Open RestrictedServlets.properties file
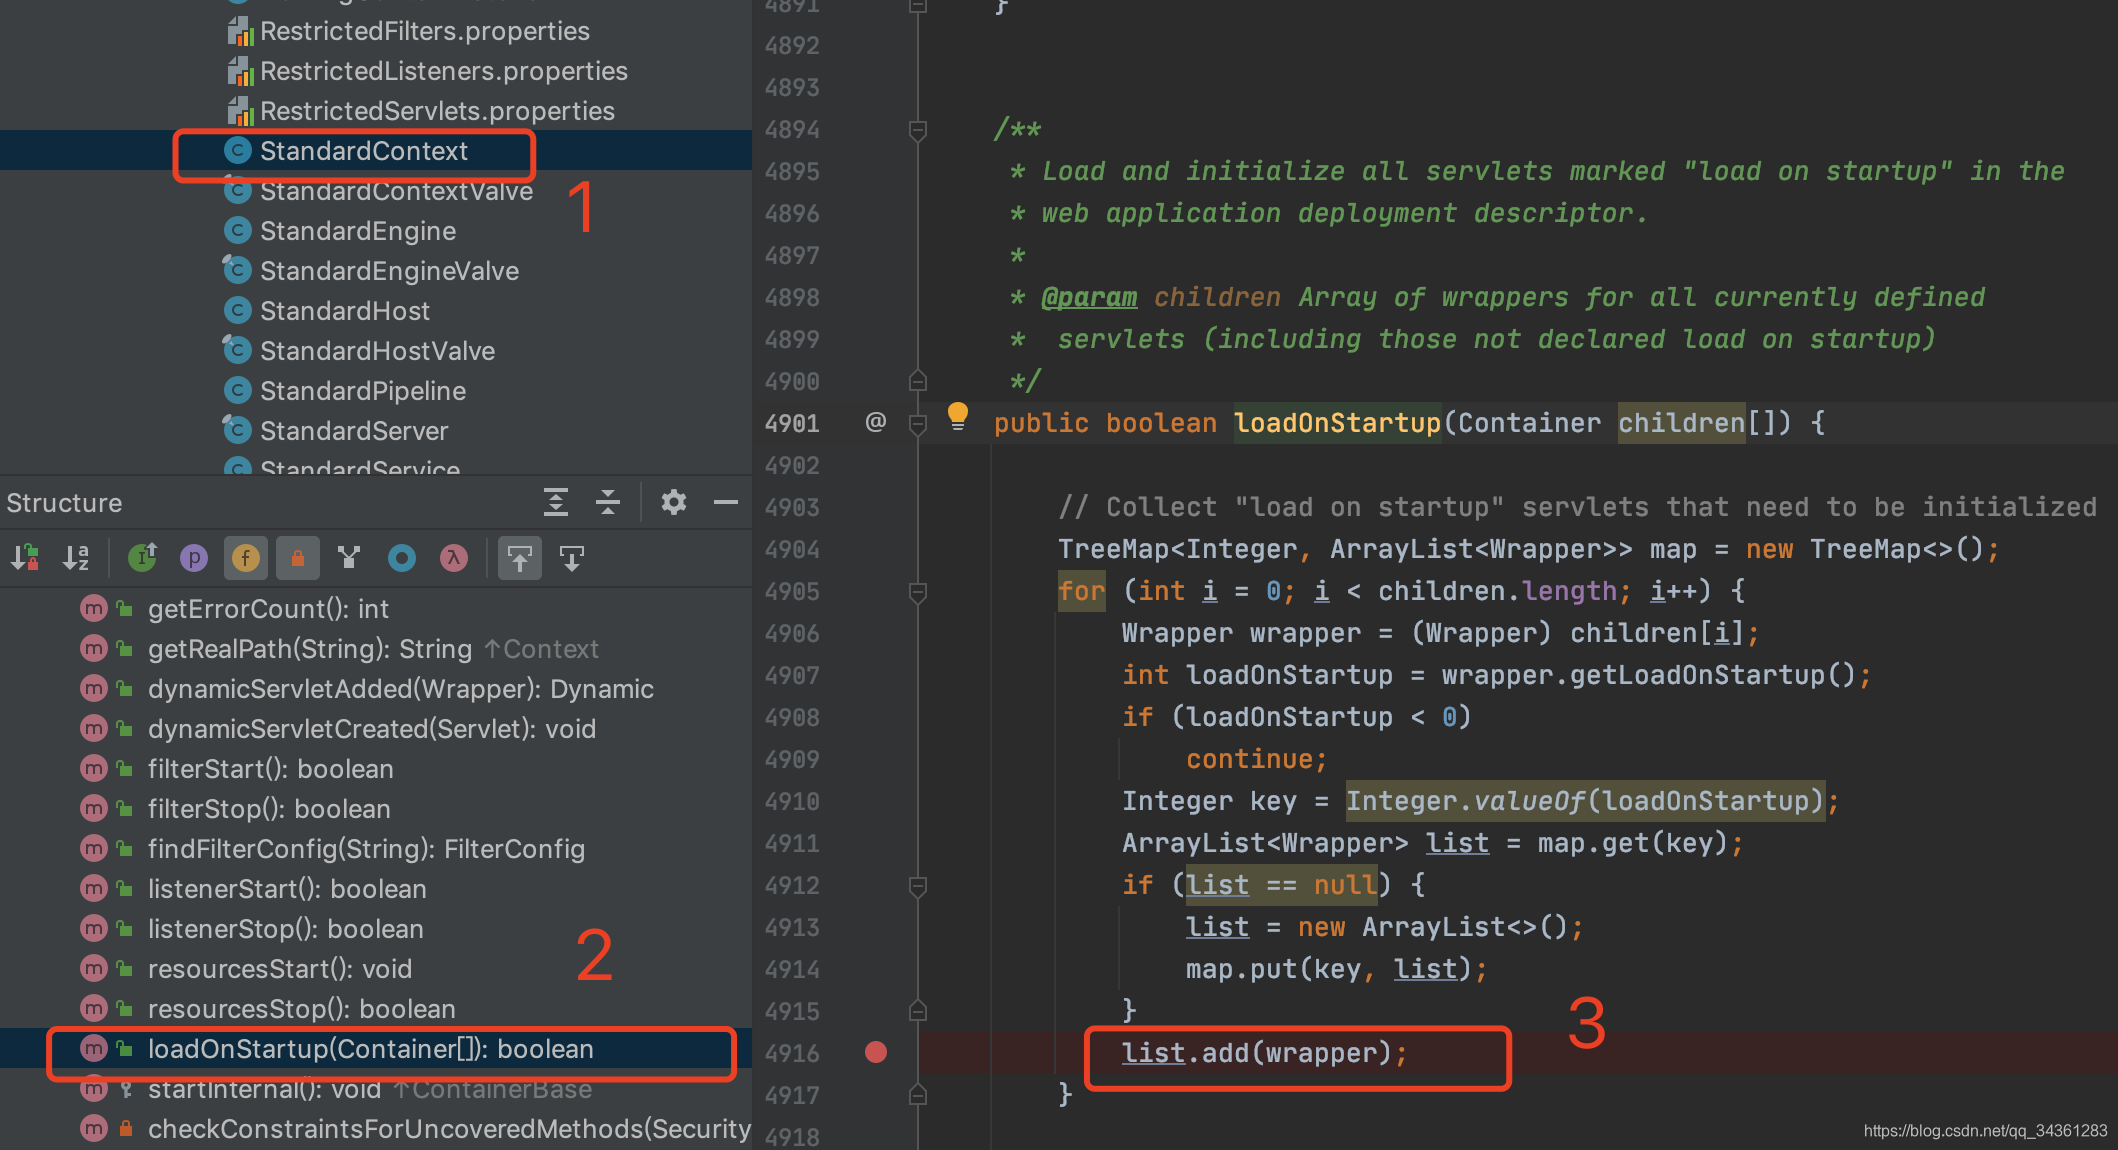This screenshot has width=2118, height=1150. pyautogui.click(x=437, y=111)
